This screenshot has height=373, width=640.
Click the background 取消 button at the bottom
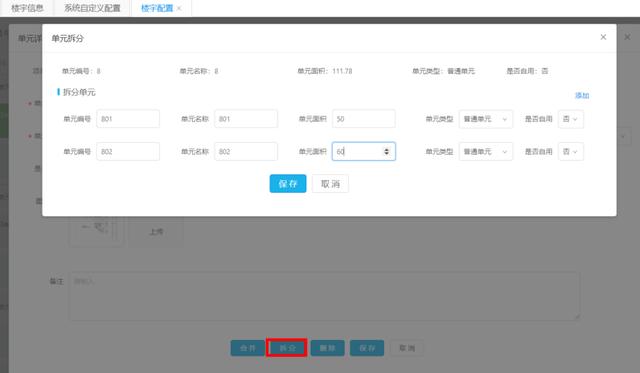coord(407,348)
